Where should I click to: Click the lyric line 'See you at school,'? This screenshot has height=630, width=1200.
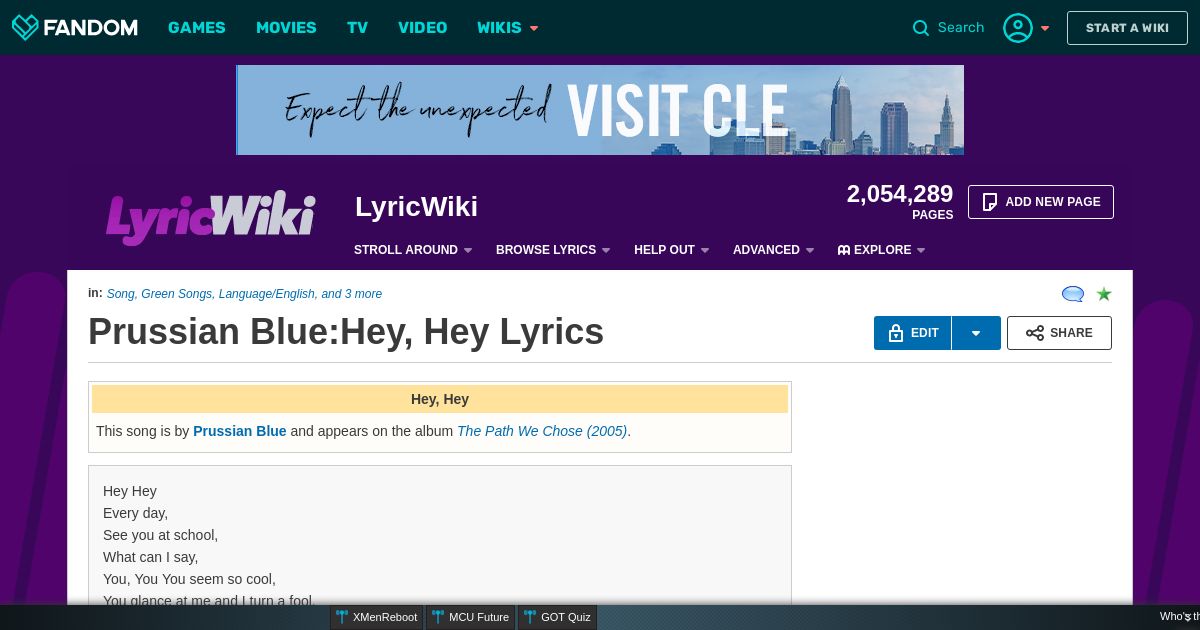[x=160, y=535]
